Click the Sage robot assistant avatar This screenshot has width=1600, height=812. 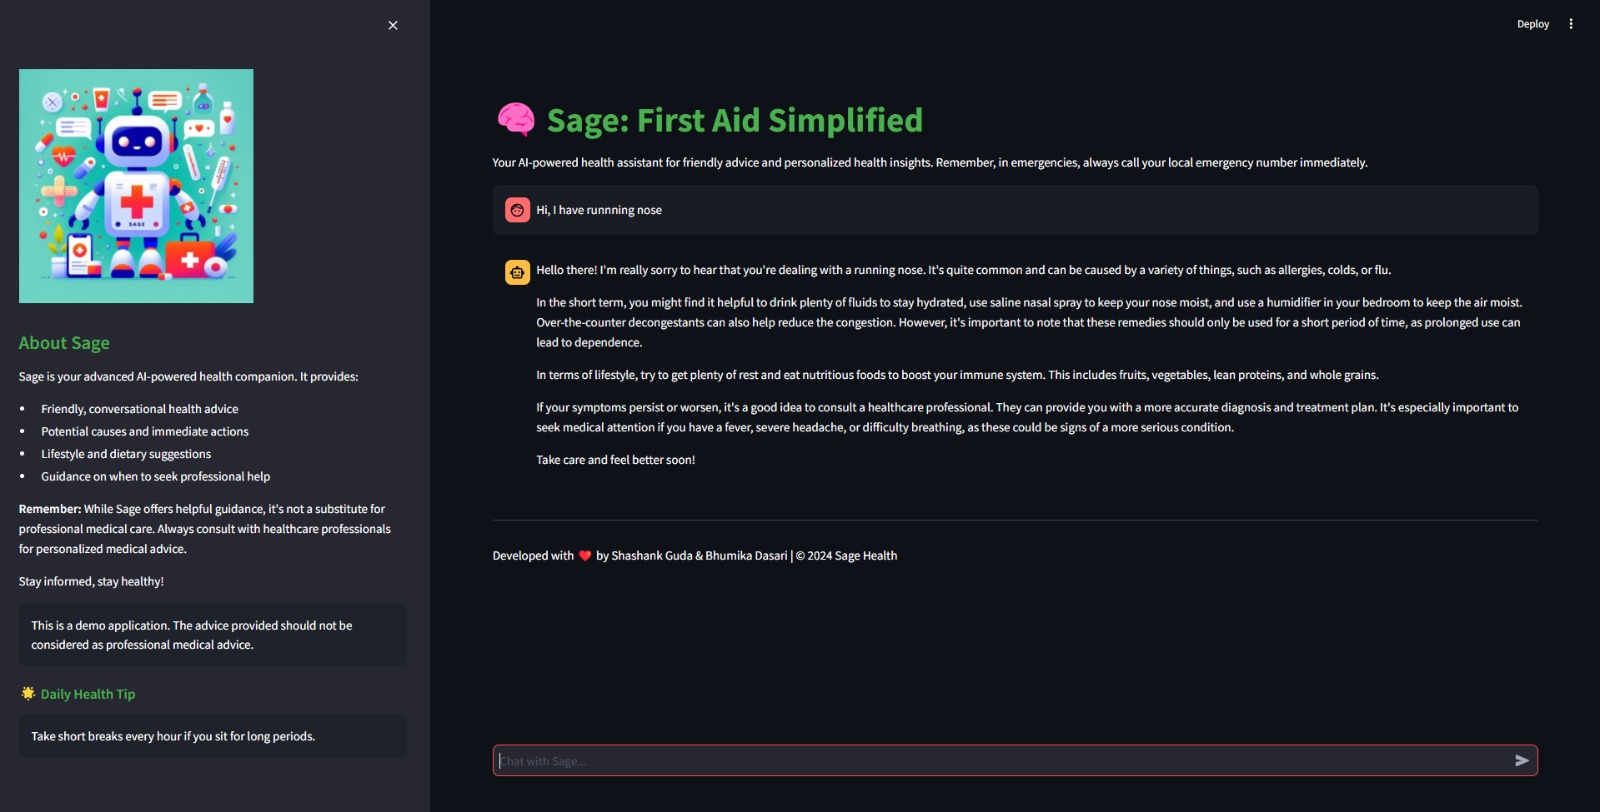click(x=517, y=272)
